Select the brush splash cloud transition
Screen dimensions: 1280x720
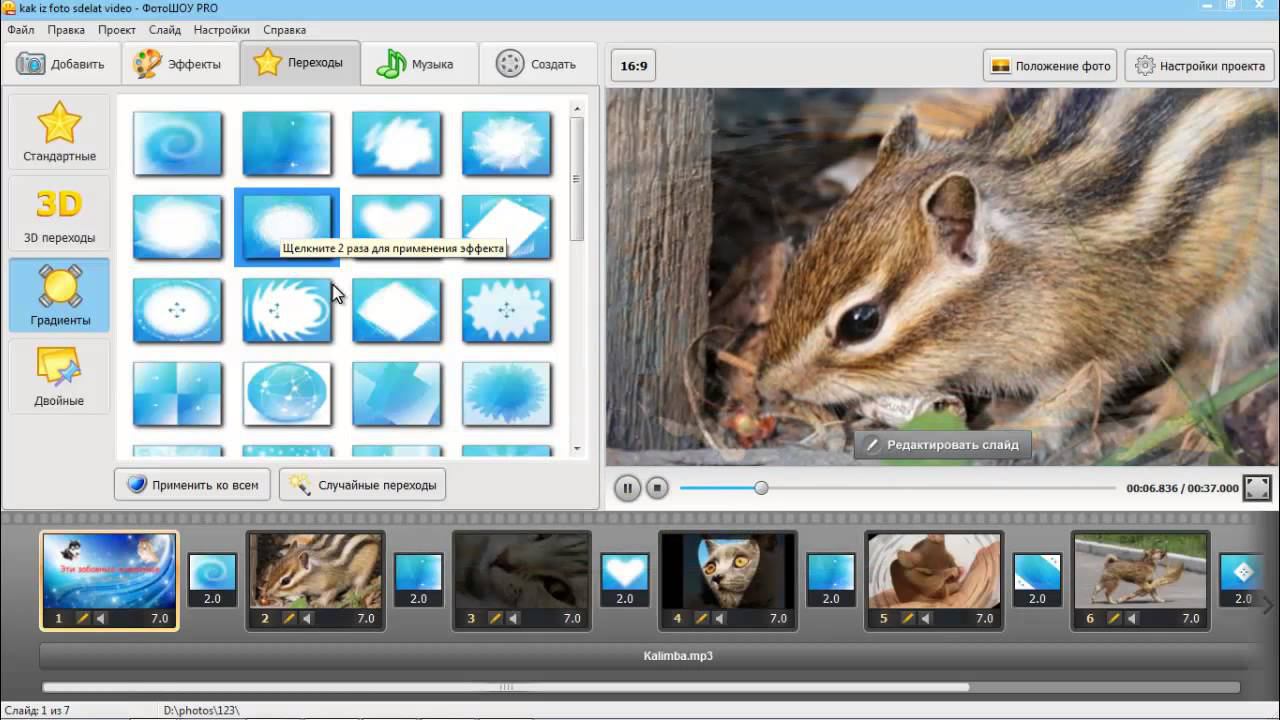pyautogui.click(x=396, y=144)
